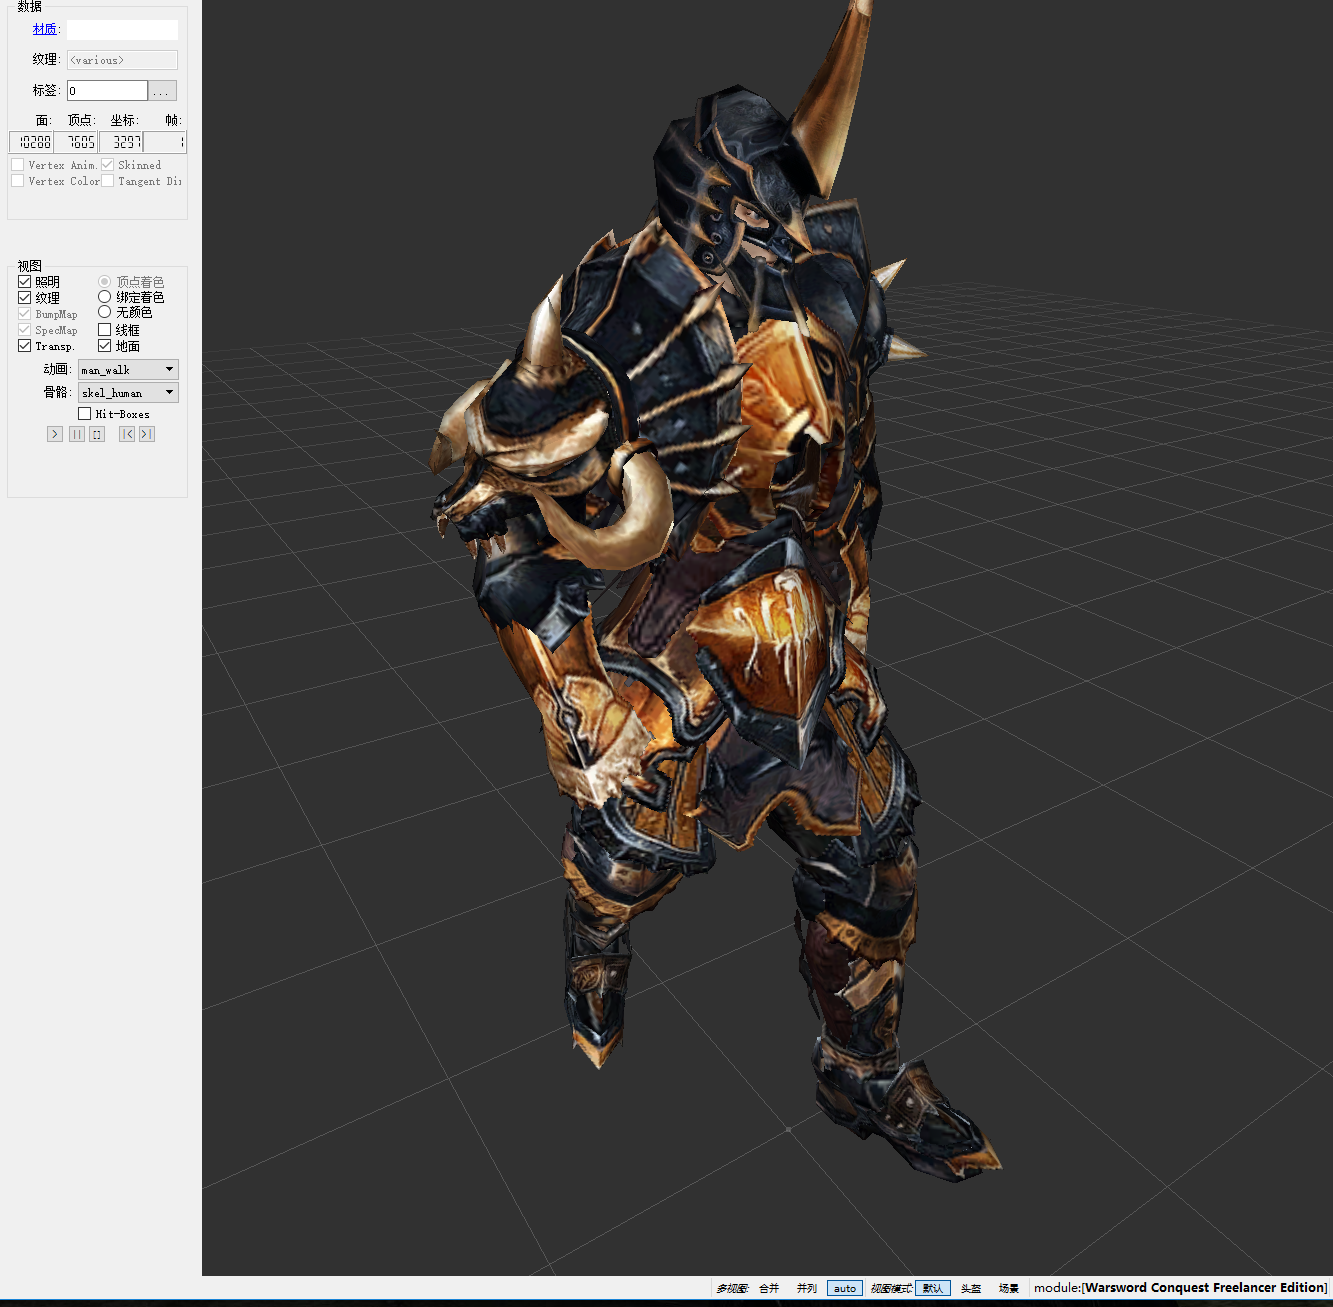Switch view mode to 默认 default

click(x=933, y=1288)
